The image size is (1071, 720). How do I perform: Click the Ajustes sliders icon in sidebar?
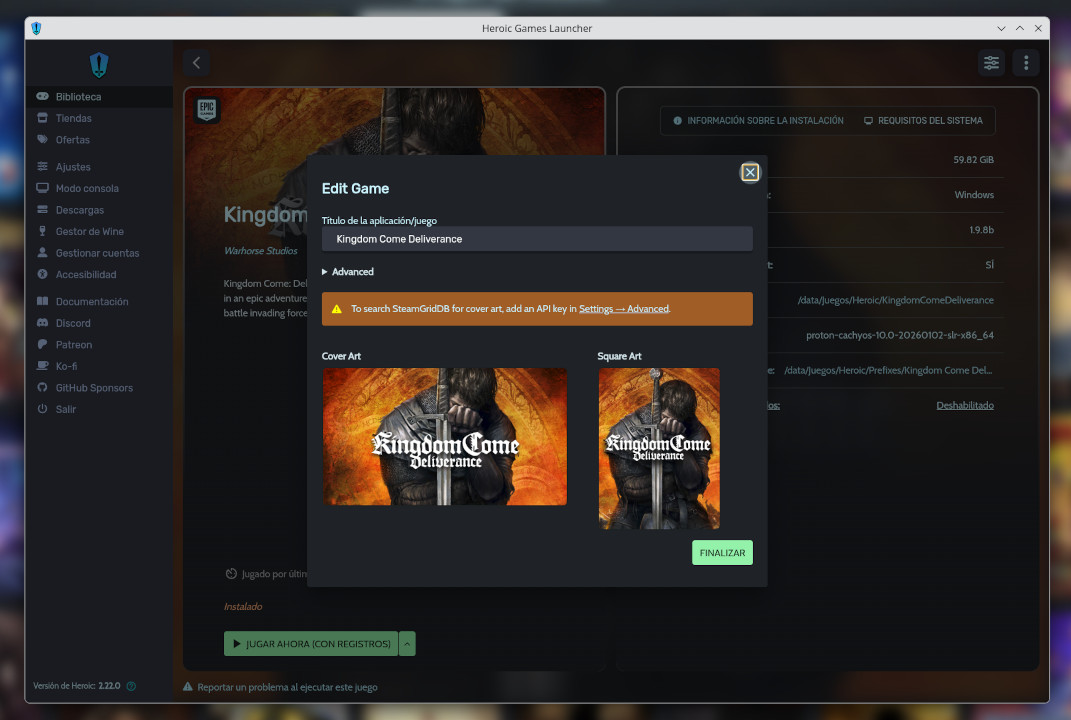coord(42,166)
